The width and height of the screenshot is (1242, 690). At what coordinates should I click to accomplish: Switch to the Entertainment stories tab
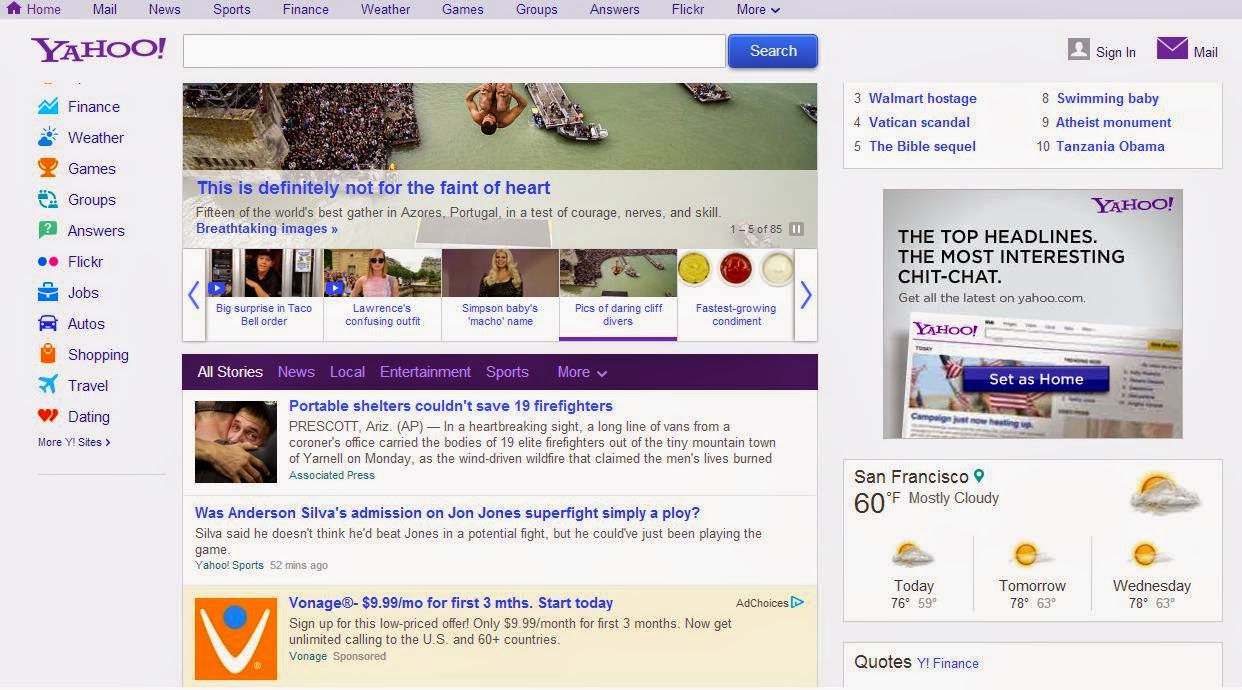point(425,372)
